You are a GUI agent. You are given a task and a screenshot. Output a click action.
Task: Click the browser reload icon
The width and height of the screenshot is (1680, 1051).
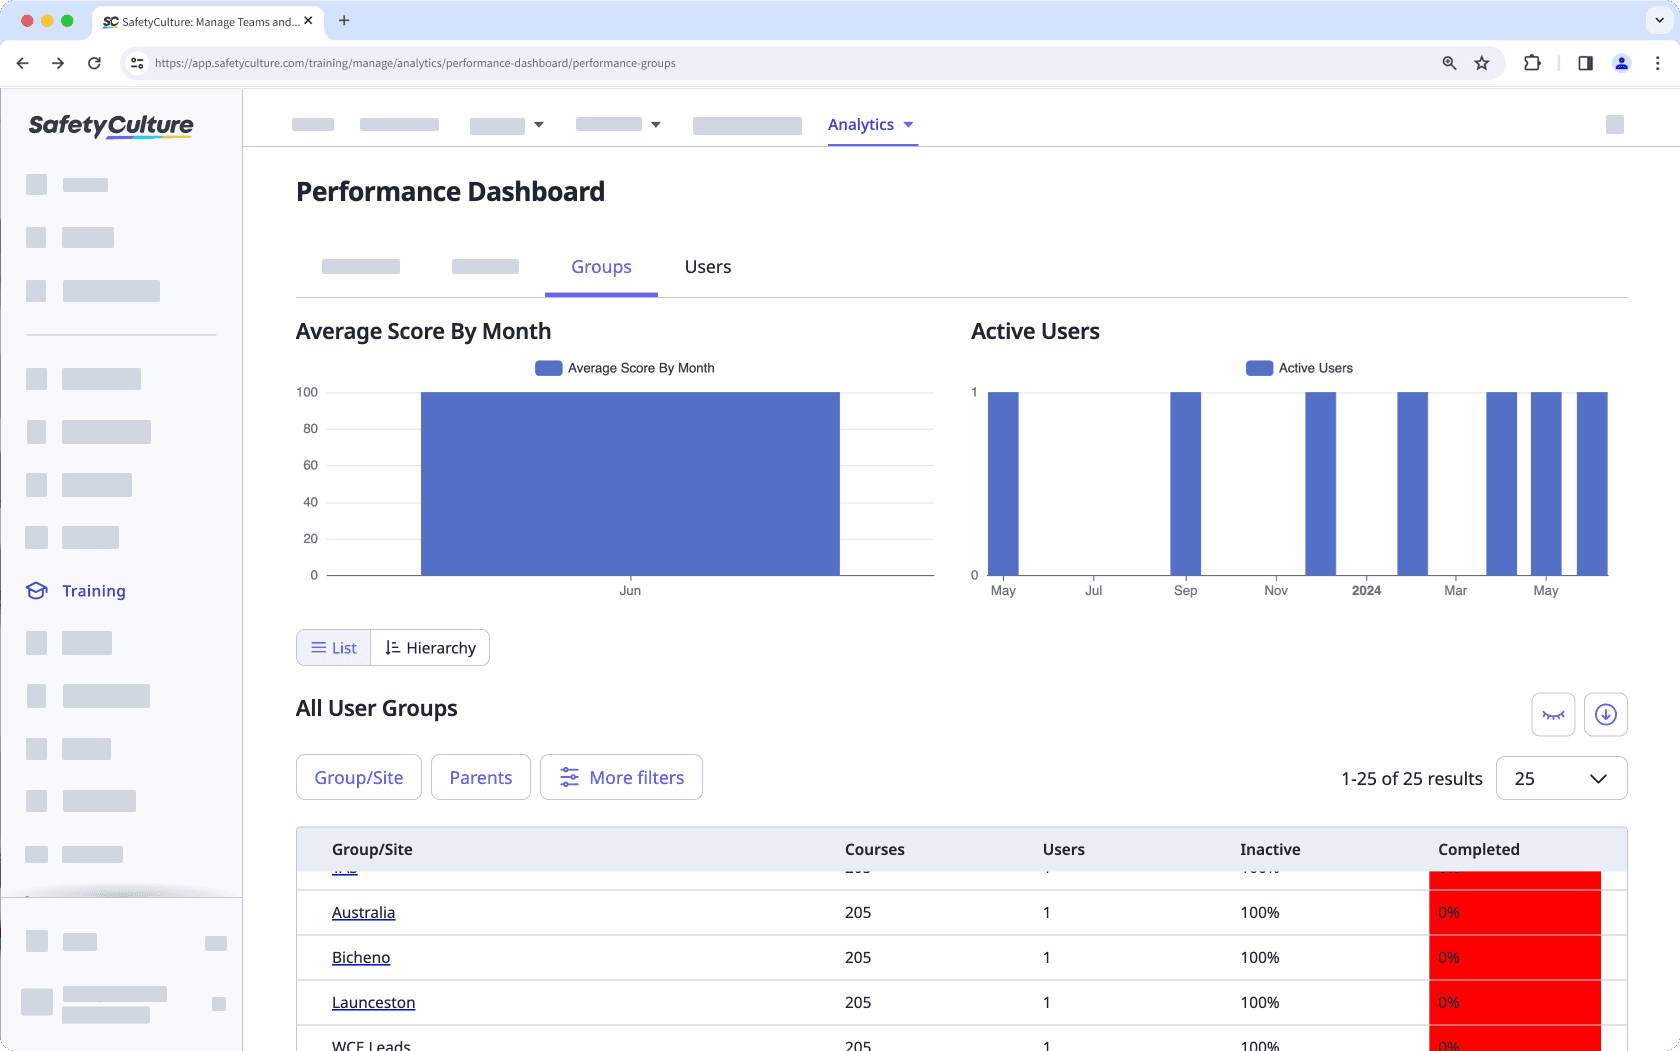tap(94, 63)
